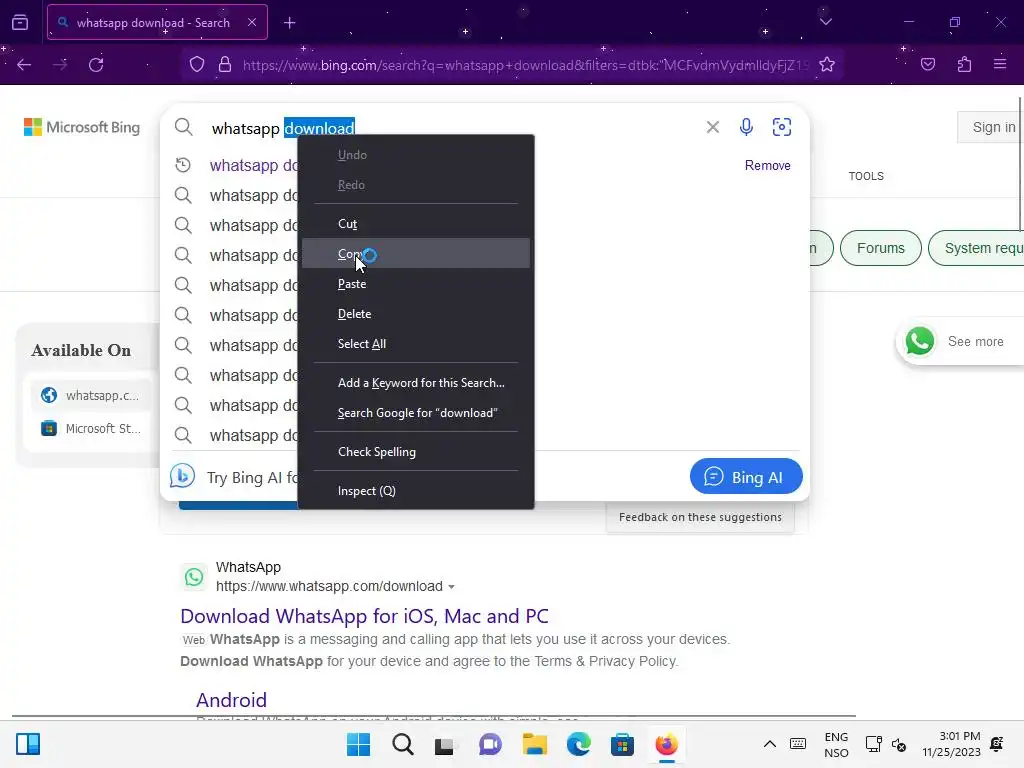The width and height of the screenshot is (1024, 768).
Task: Click the history clock icon on first suggestion
Action: 184,165
